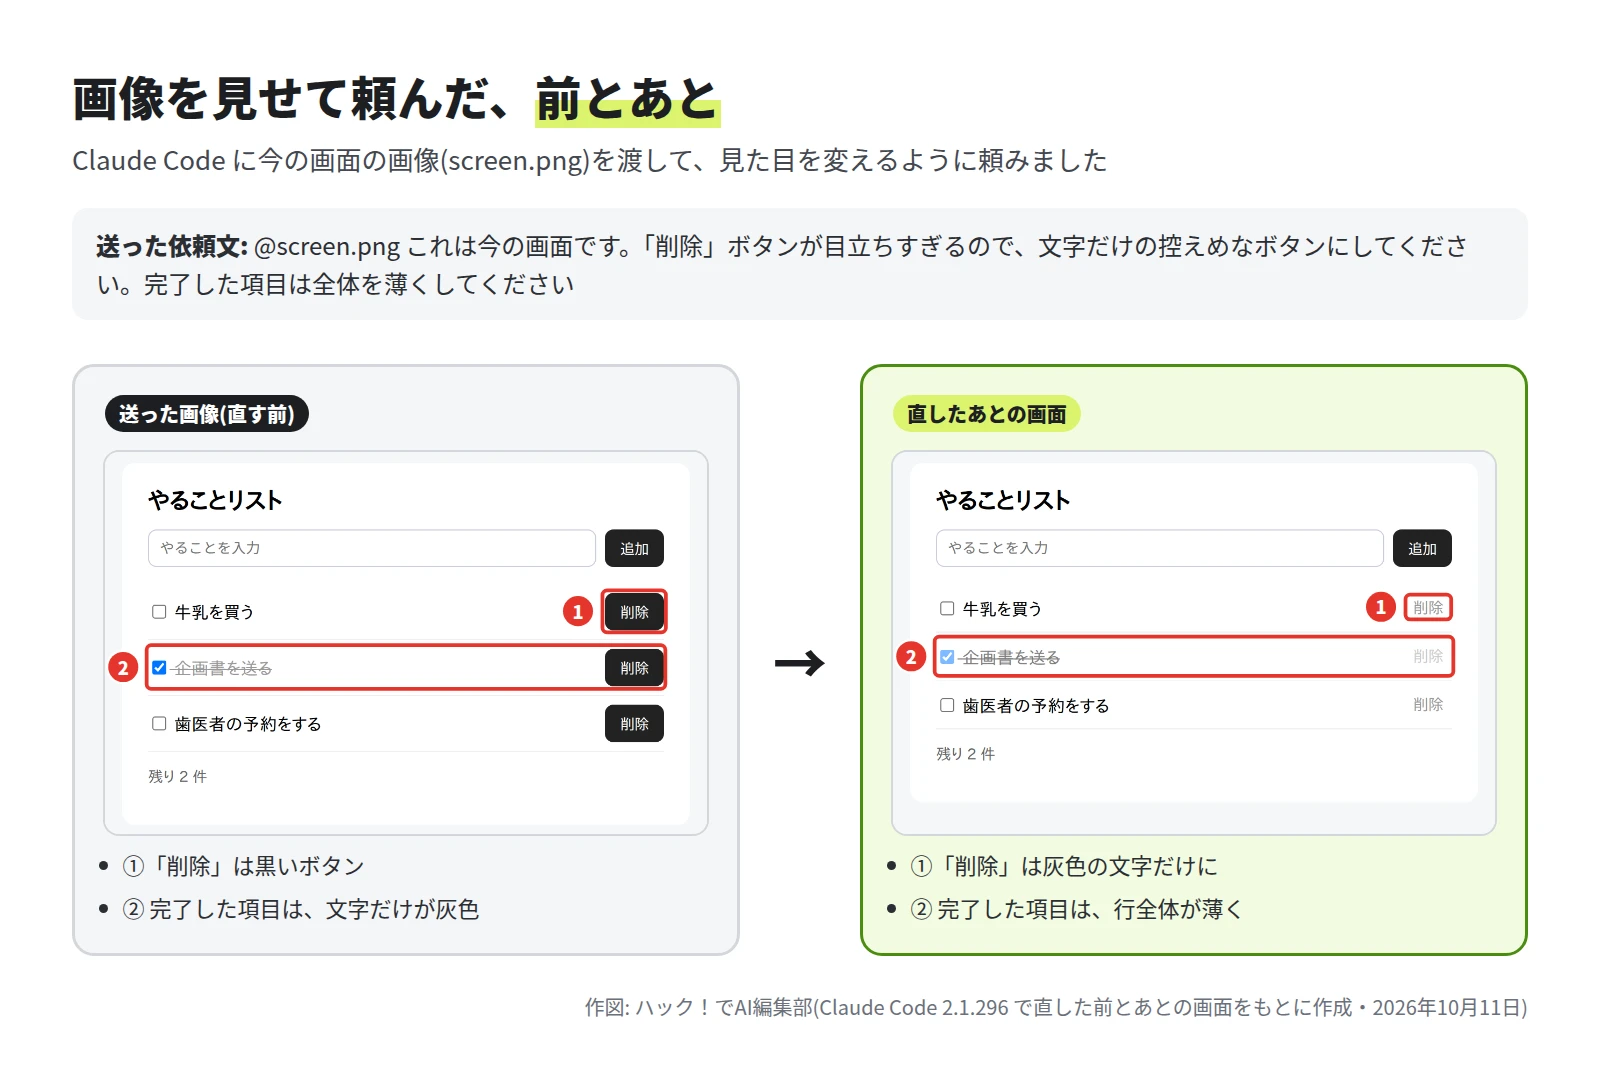Click black 削除 button beside 企画書を送る

tap(634, 668)
